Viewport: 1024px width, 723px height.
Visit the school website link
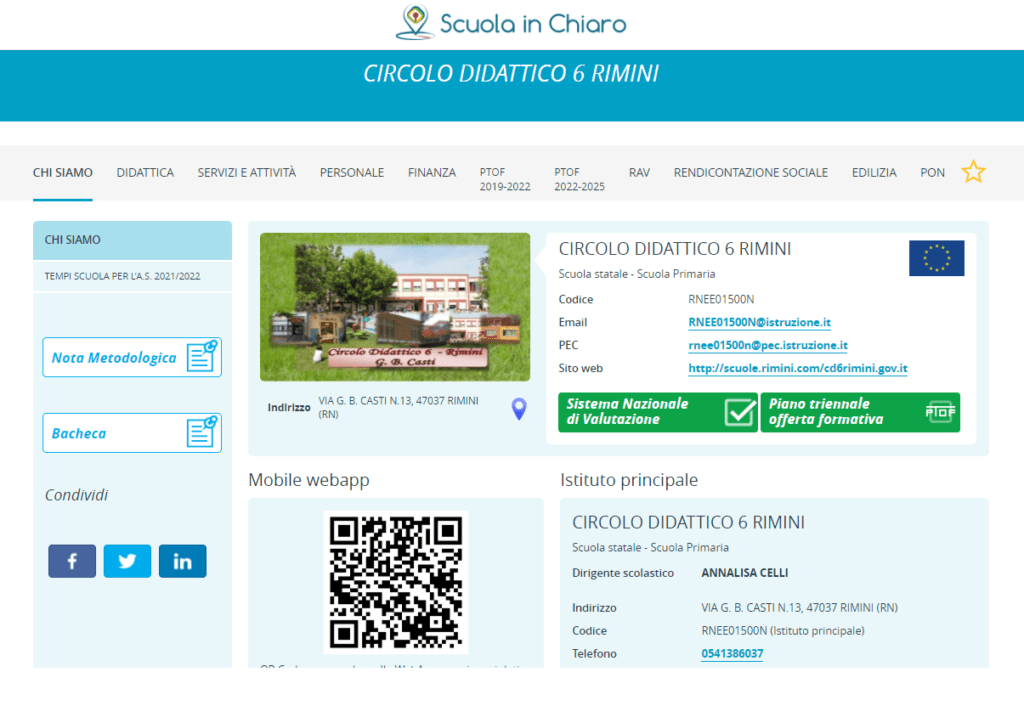[x=798, y=368]
